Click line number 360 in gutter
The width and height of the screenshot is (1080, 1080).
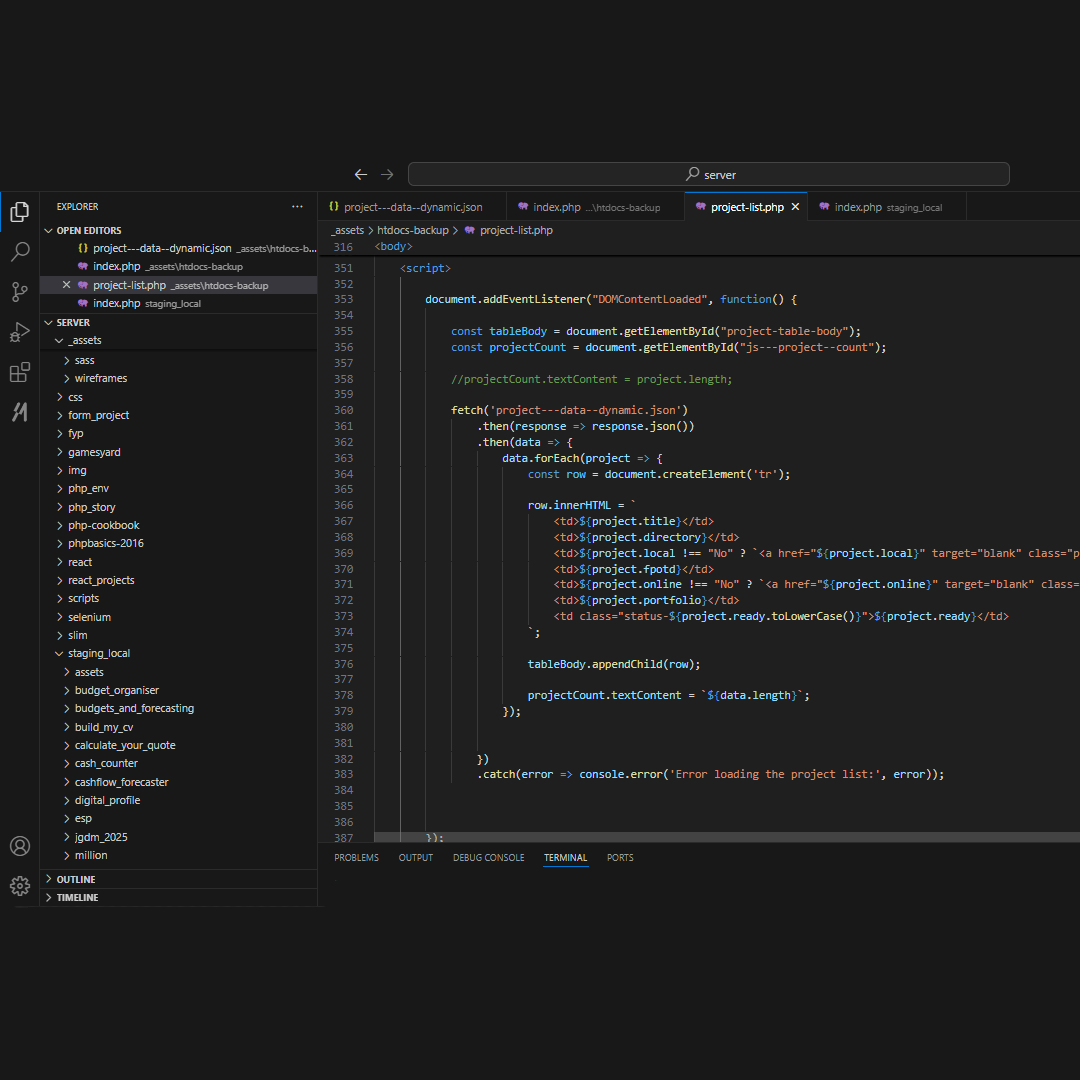(x=343, y=411)
